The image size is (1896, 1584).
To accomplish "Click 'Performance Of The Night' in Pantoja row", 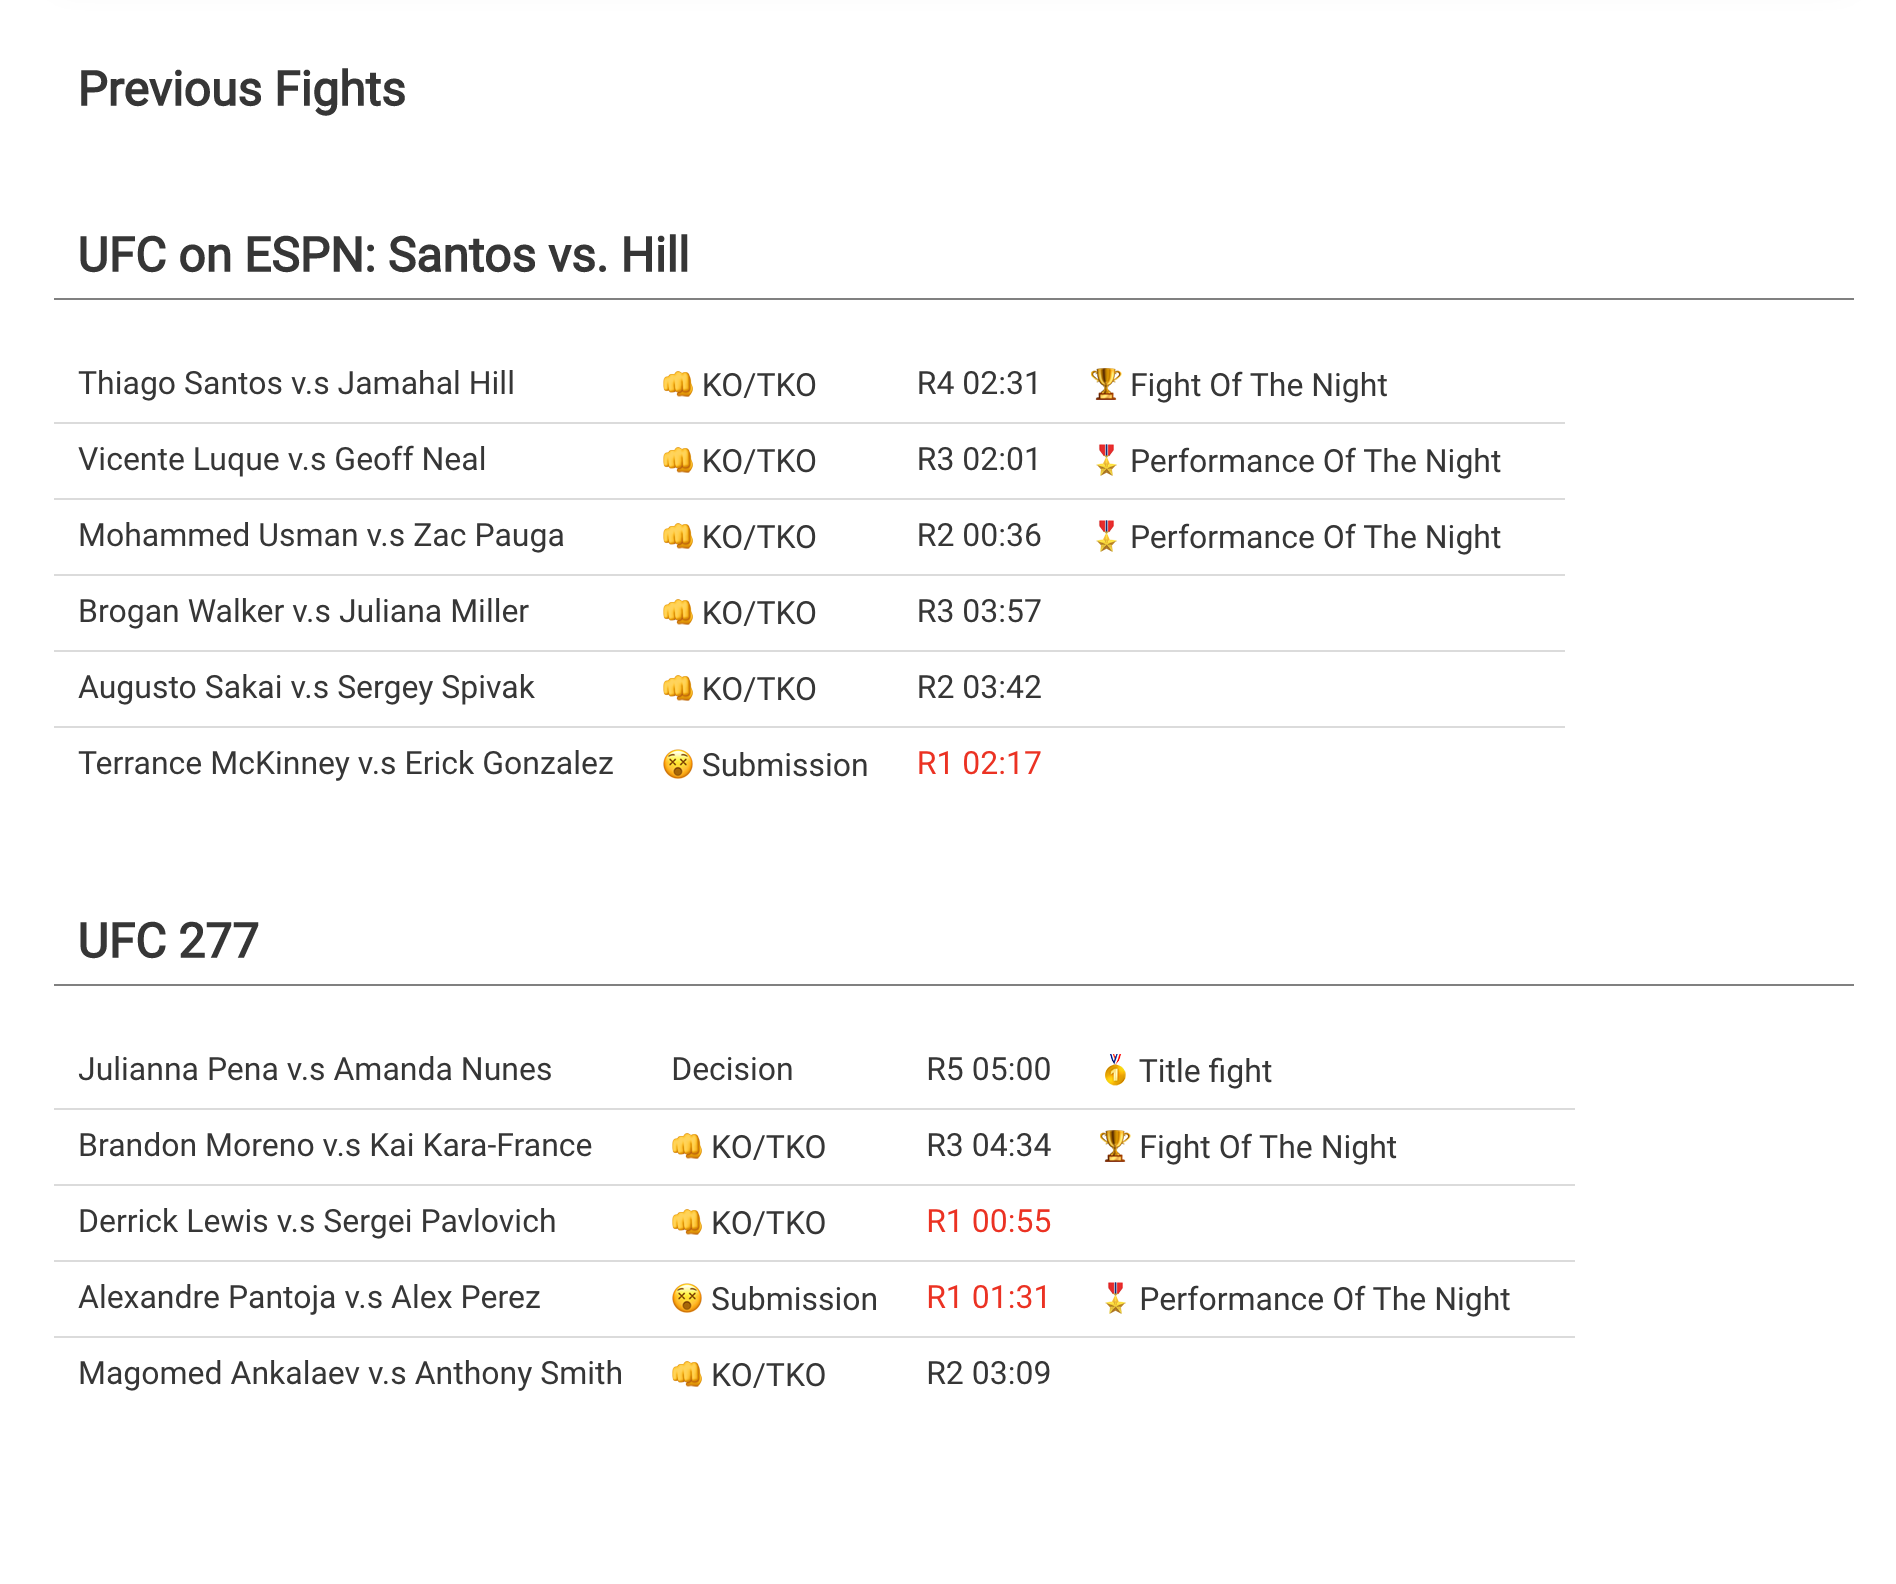I will [x=1324, y=1299].
